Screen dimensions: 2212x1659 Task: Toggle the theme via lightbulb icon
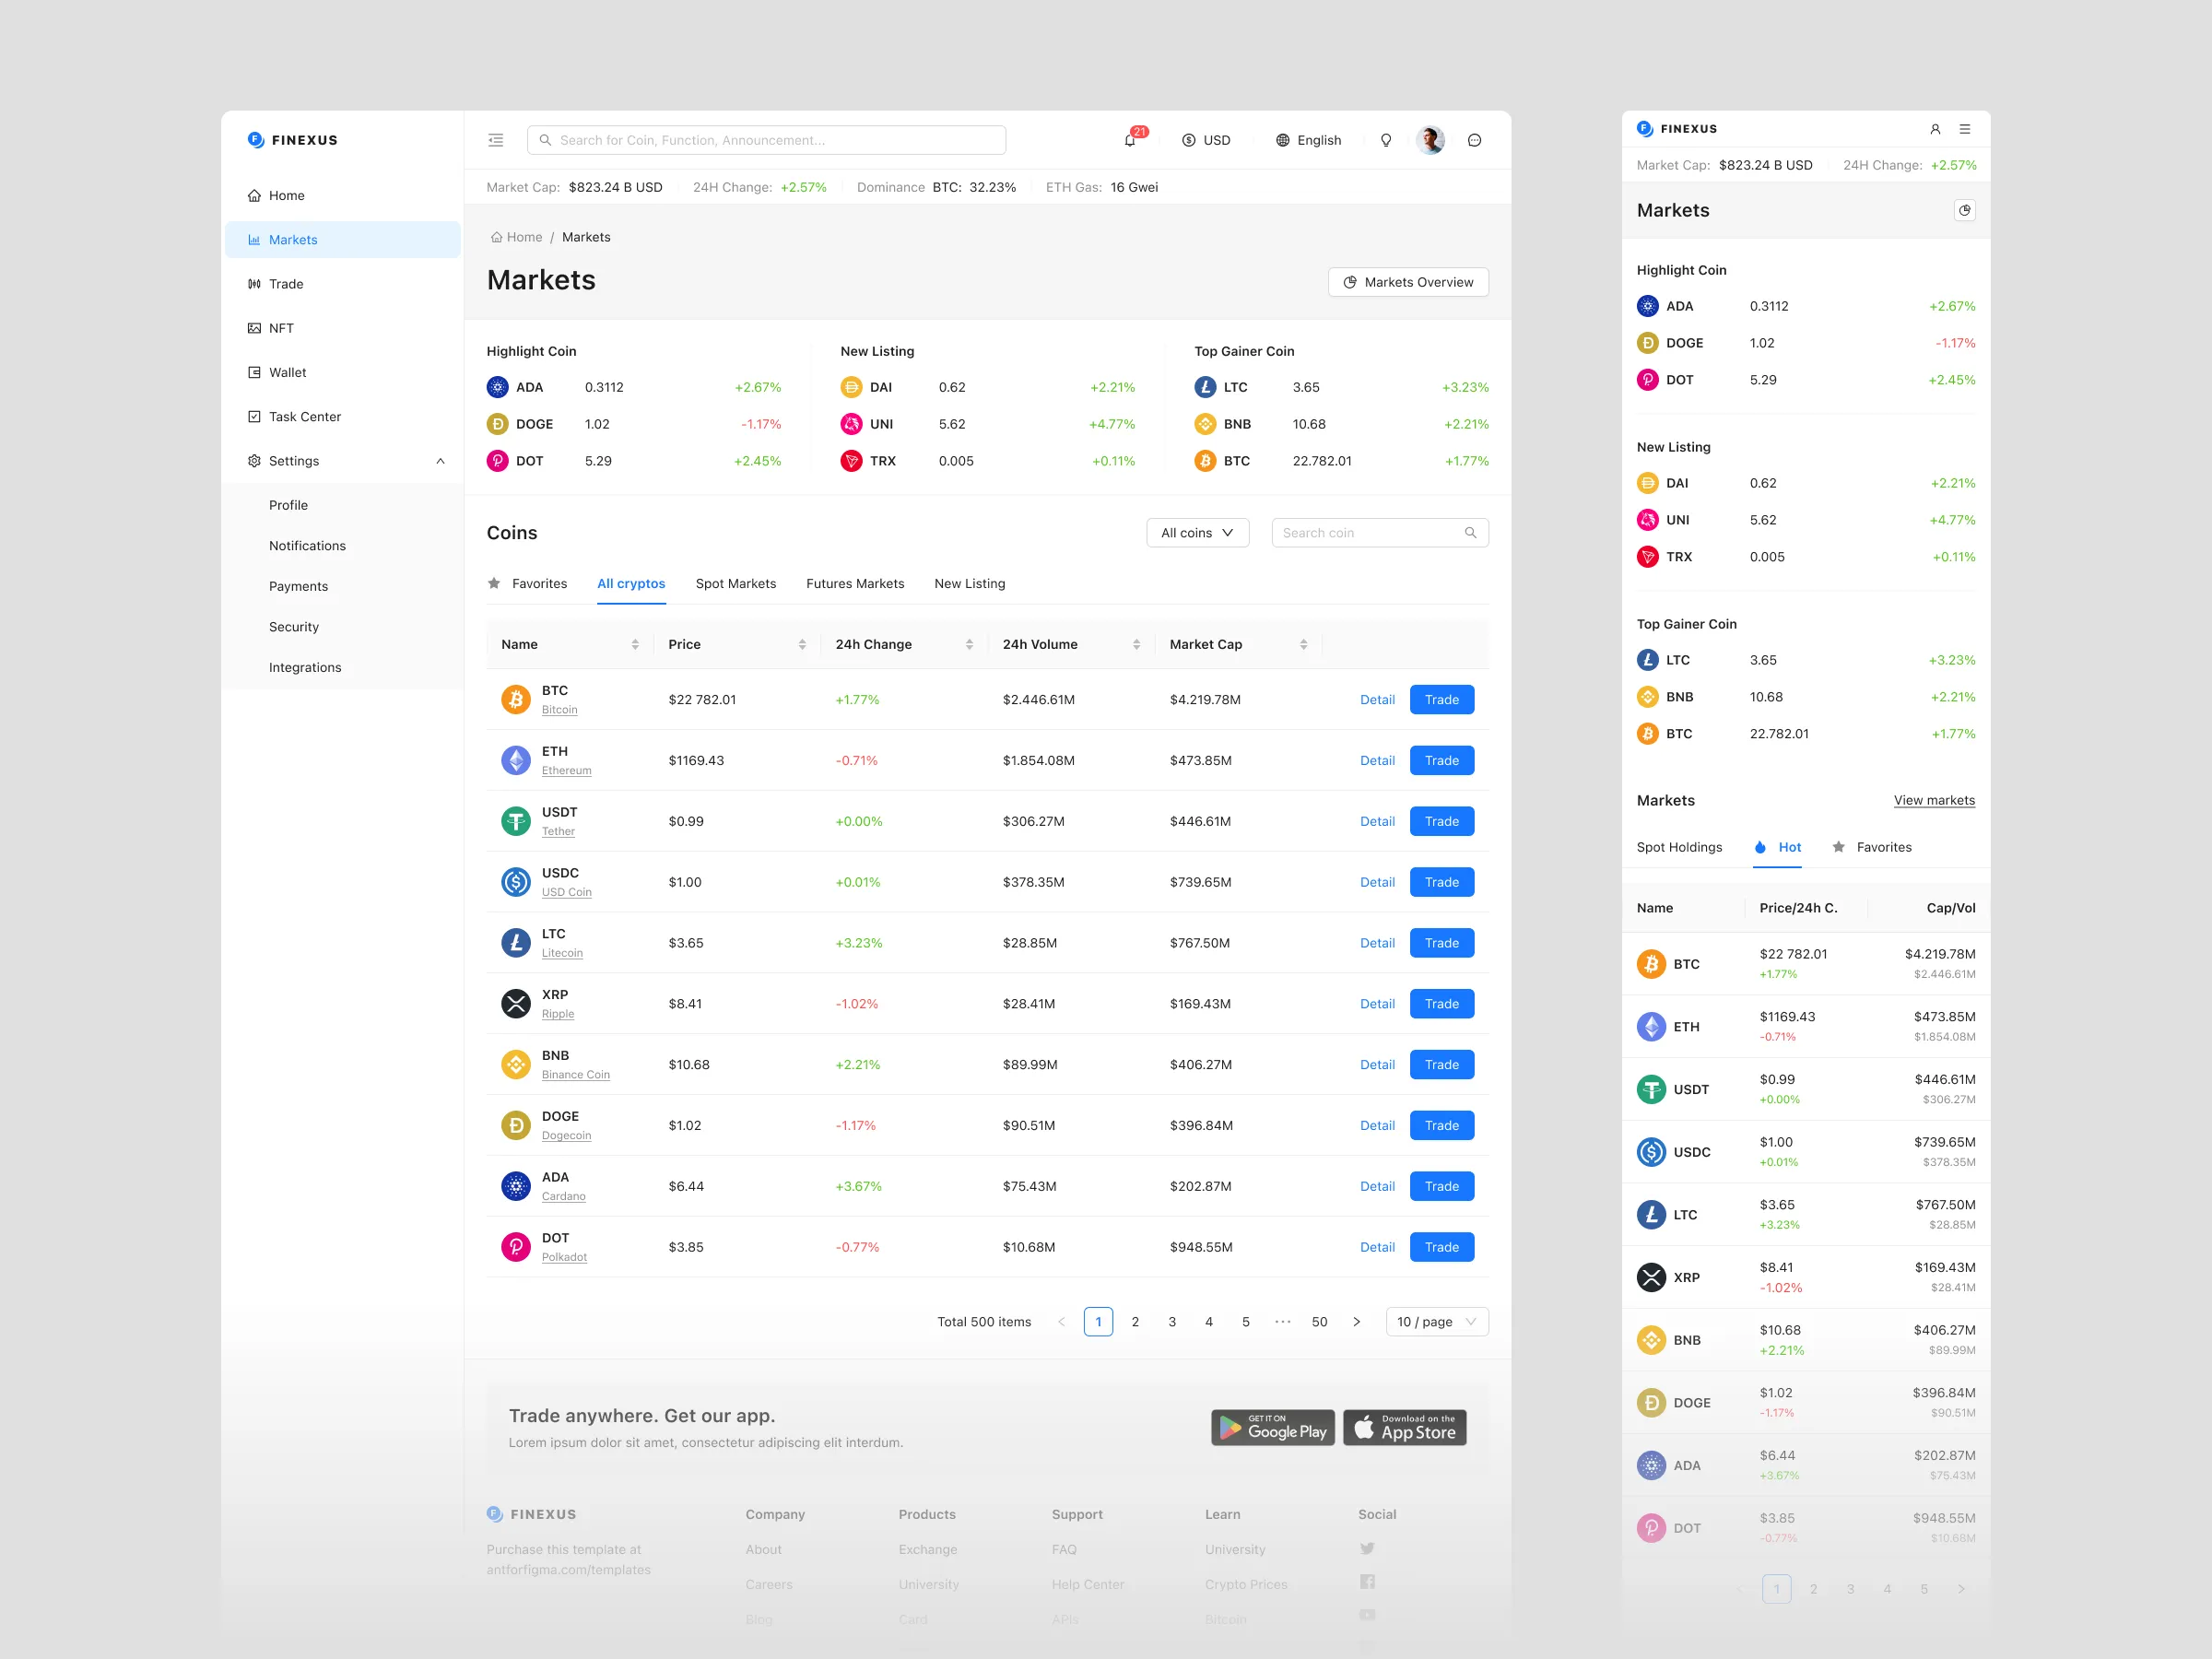click(x=1386, y=140)
